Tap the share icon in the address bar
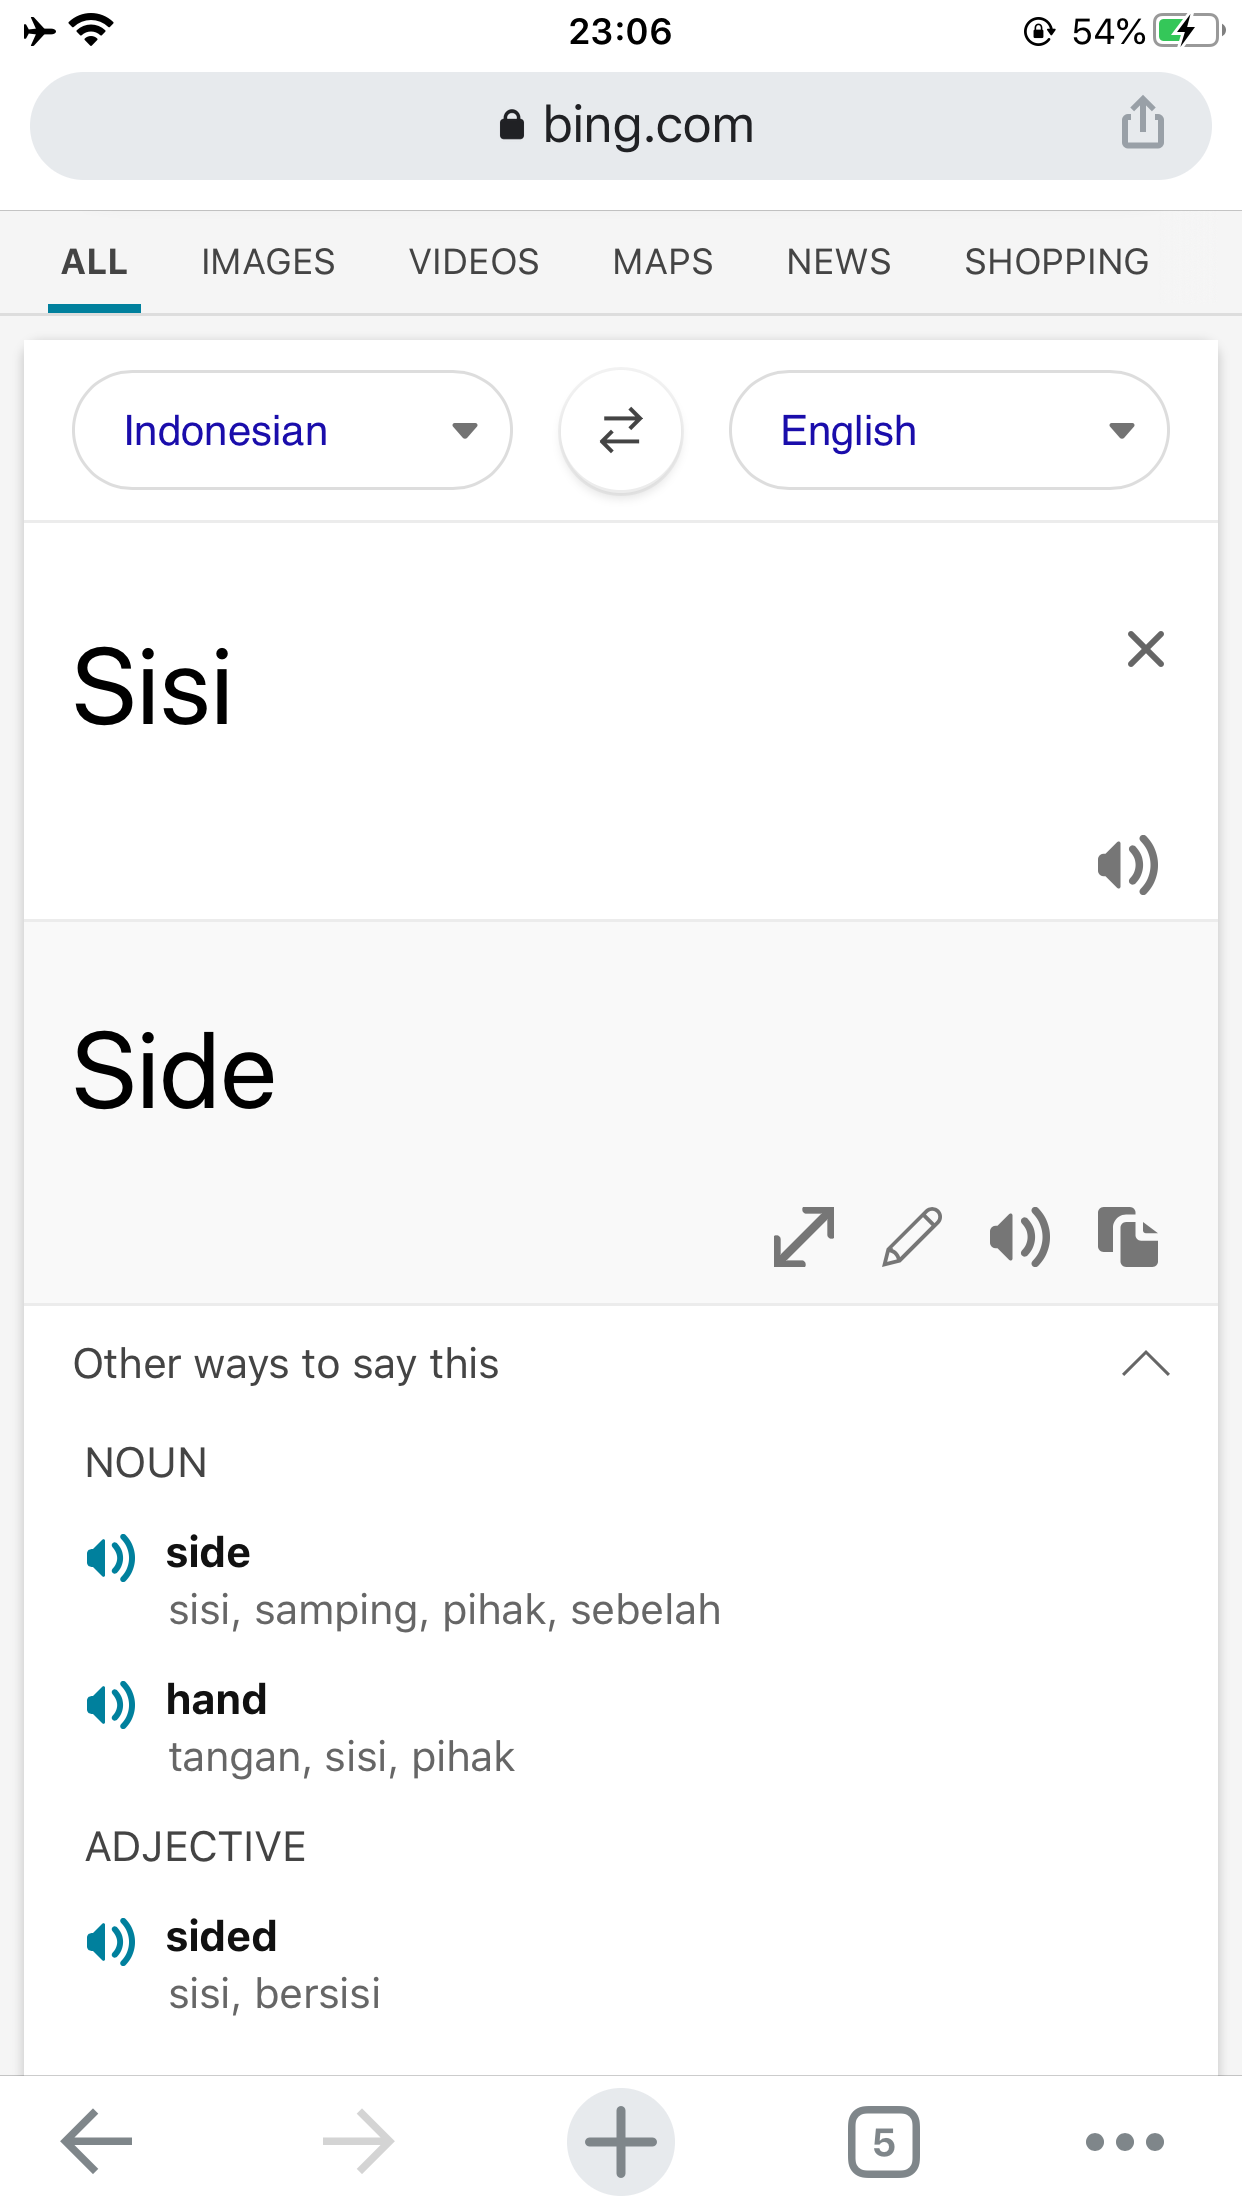This screenshot has height=2208, width=1242. pos(1142,124)
